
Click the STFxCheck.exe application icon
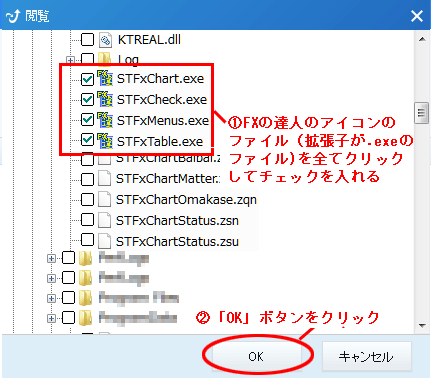click(x=105, y=99)
